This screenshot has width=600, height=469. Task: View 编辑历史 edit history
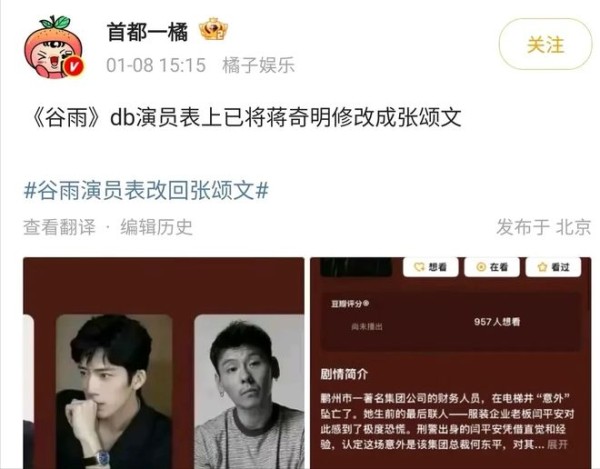tap(156, 227)
